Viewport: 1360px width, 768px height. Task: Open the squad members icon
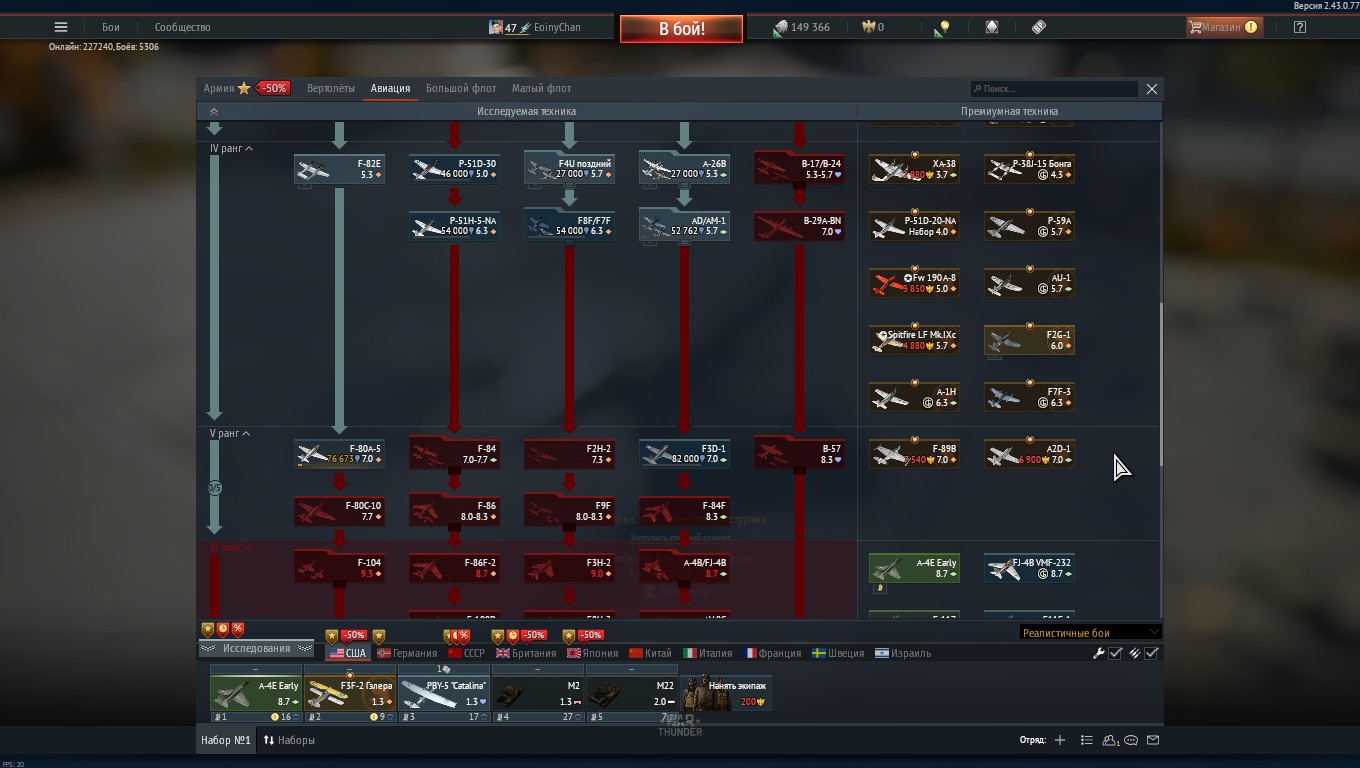coord(1110,741)
